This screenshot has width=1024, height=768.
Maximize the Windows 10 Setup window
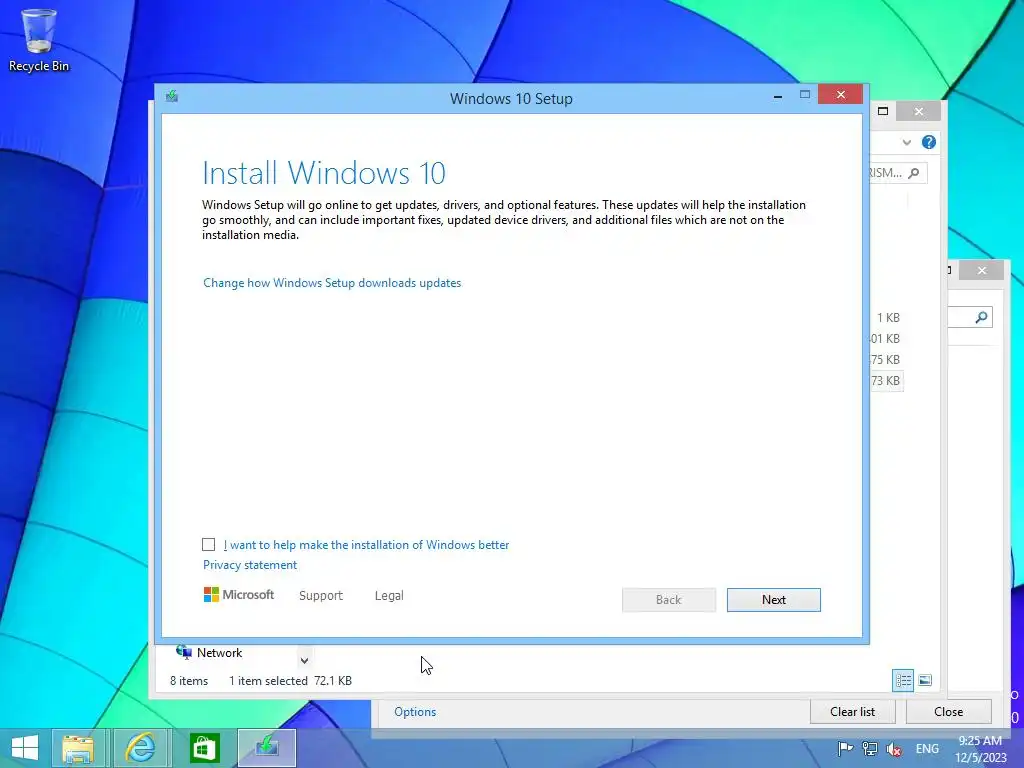point(805,95)
